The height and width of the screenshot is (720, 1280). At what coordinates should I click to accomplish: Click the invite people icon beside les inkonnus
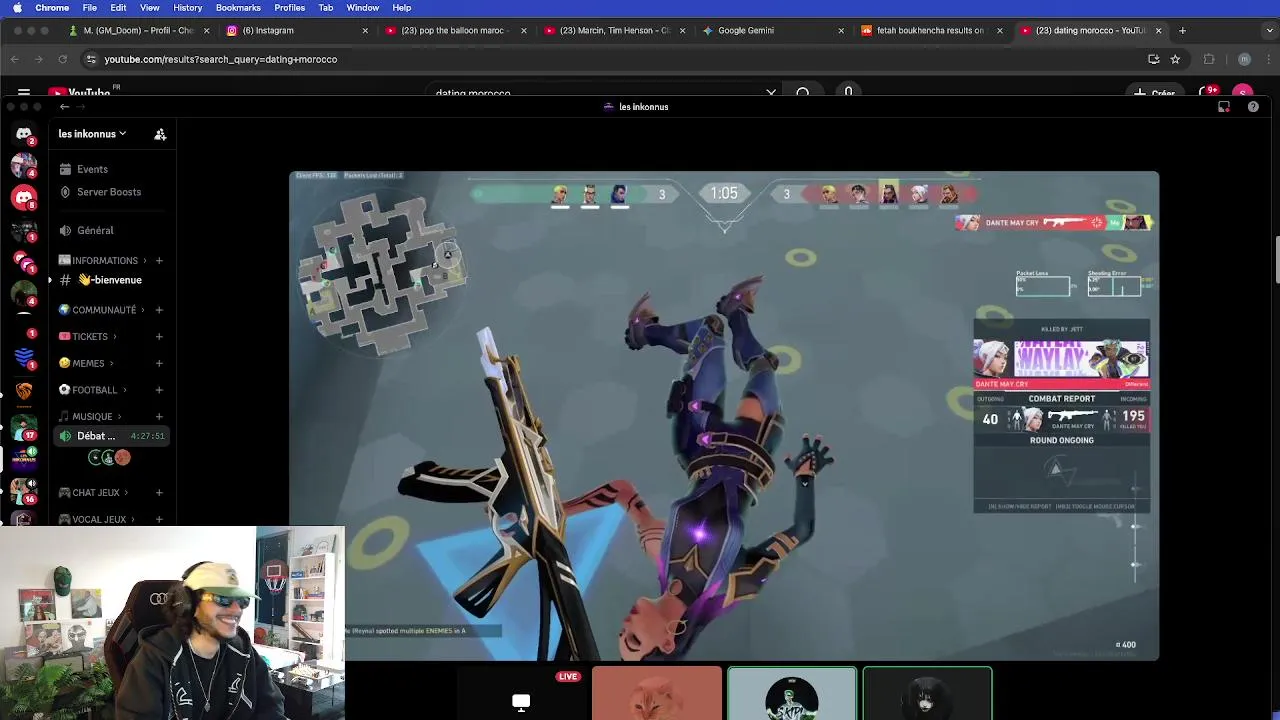click(x=160, y=134)
